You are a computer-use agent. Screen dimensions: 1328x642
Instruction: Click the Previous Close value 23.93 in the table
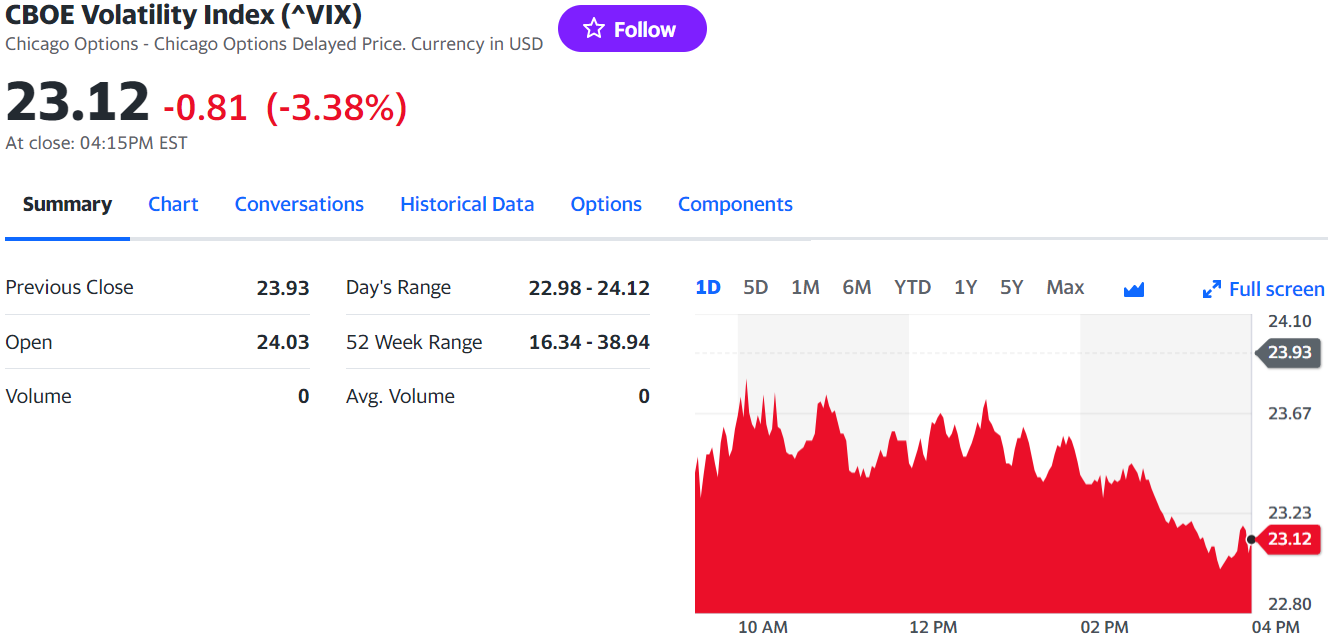coord(283,288)
